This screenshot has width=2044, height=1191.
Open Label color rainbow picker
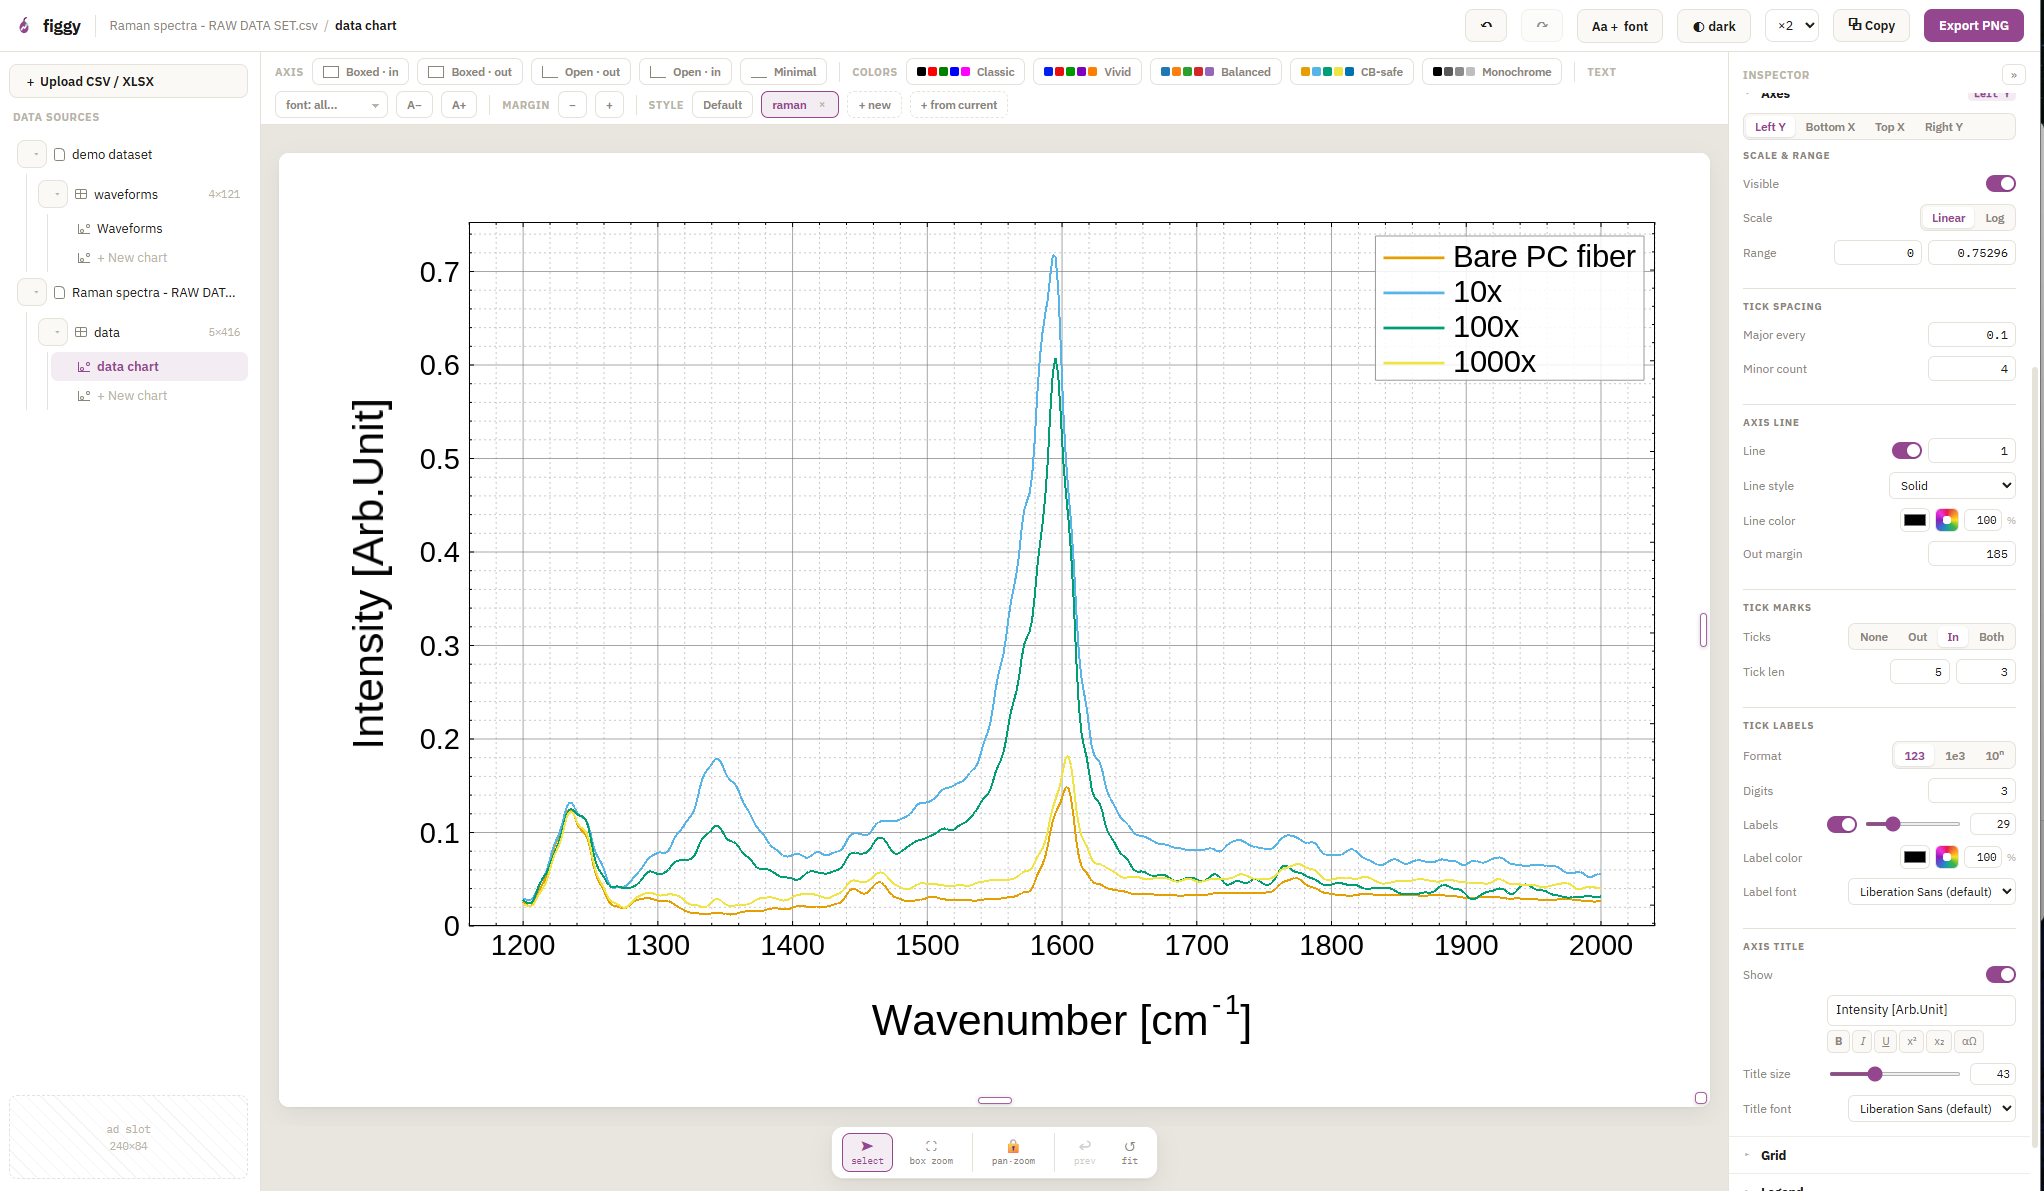(x=1947, y=857)
